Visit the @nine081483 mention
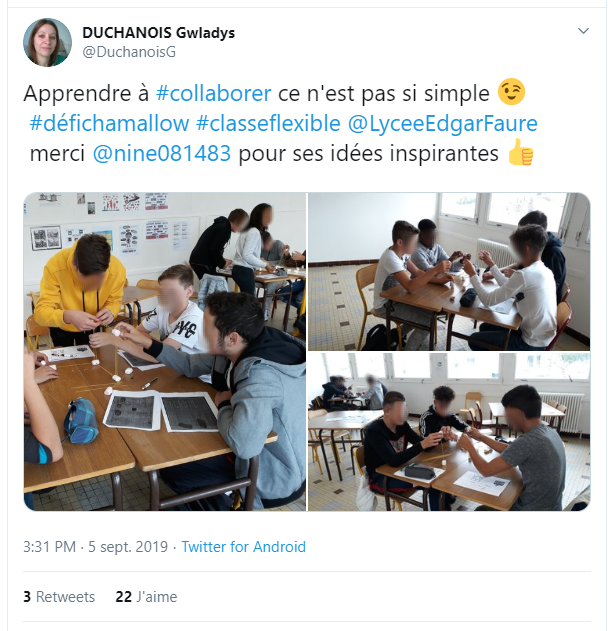Viewport: 614px width, 631px height. point(162,153)
